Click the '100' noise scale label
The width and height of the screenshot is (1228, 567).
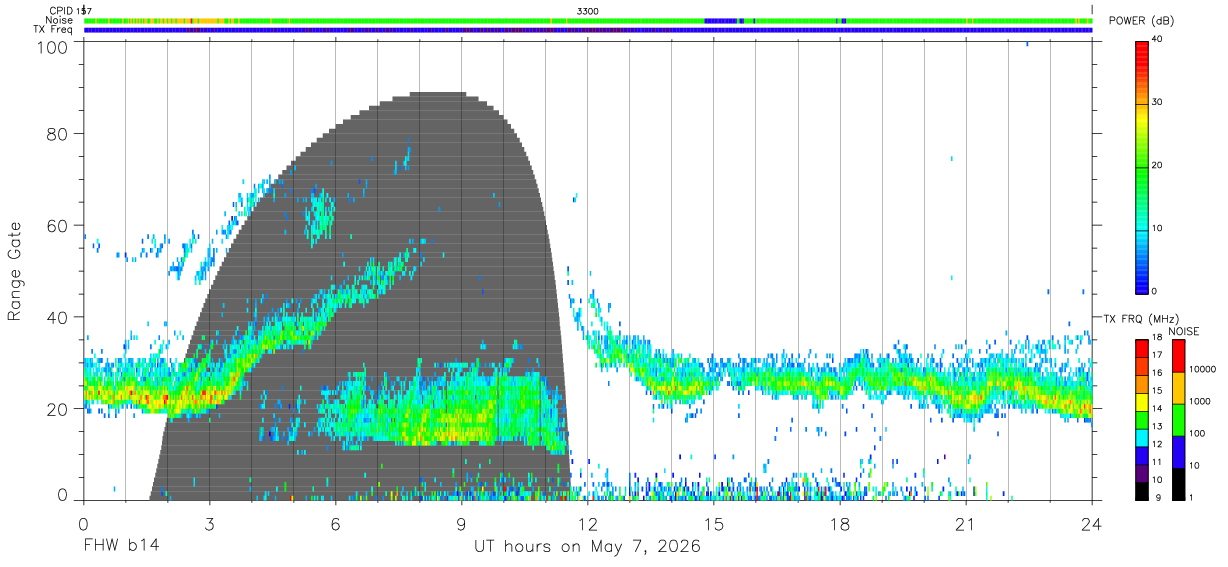coord(1196,434)
